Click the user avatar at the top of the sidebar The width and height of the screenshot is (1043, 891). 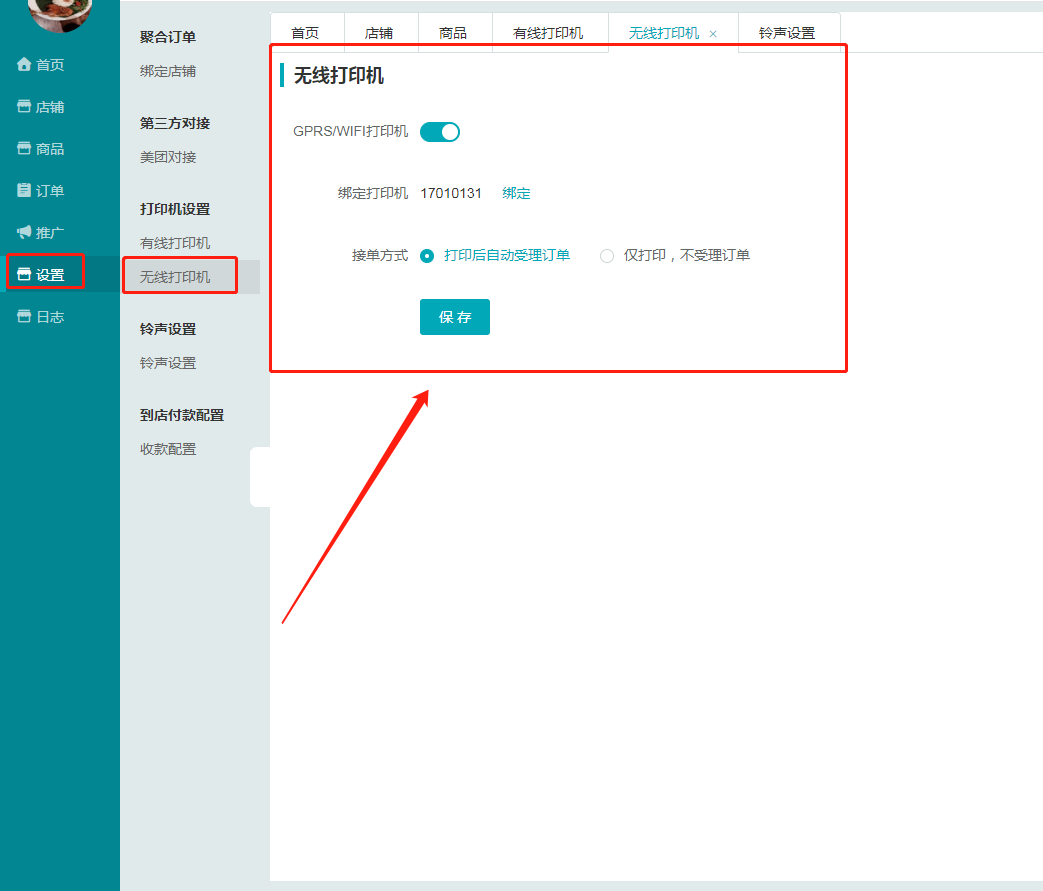(x=60, y=13)
